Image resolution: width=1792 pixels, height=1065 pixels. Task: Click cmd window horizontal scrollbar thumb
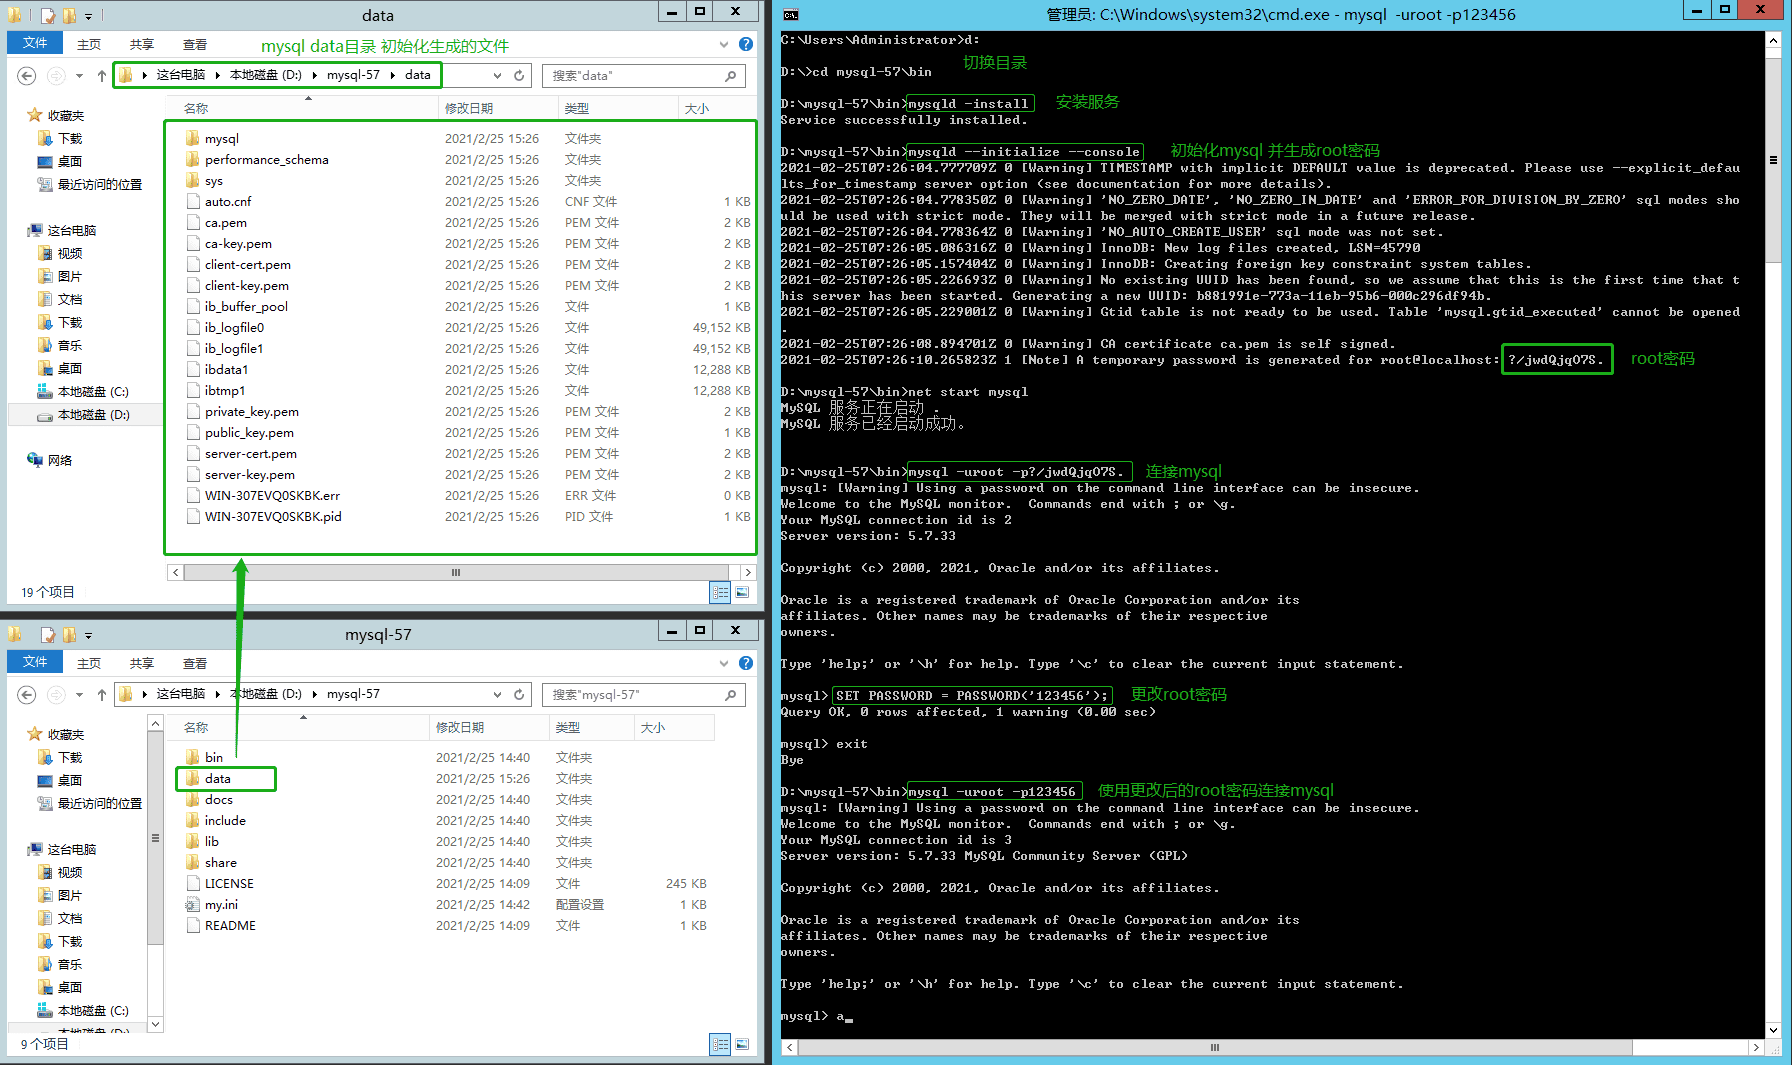point(1214,1048)
